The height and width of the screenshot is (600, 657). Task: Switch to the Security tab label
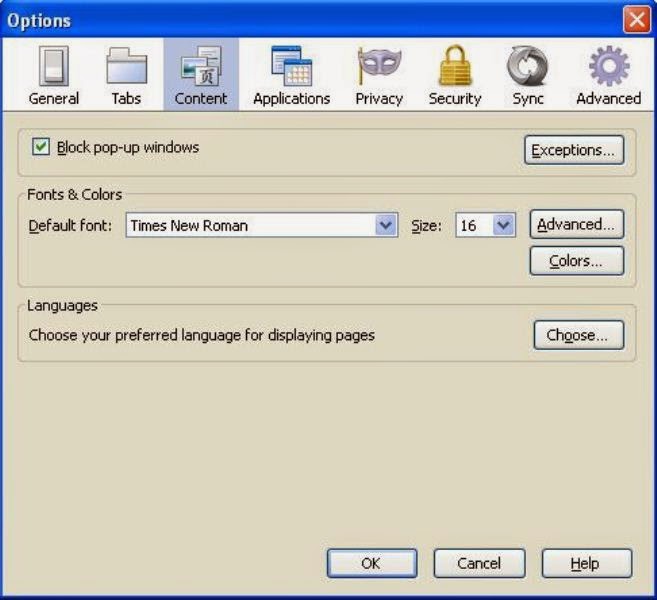click(455, 99)
